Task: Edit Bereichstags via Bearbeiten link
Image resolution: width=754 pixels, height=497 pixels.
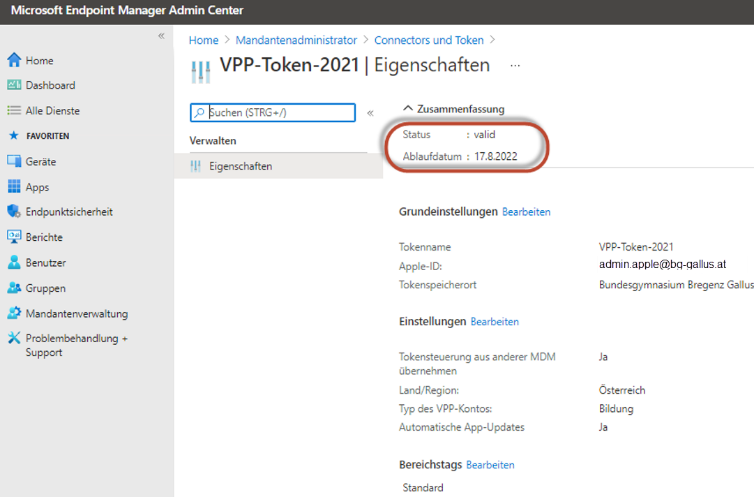Action: pos(490,465)
